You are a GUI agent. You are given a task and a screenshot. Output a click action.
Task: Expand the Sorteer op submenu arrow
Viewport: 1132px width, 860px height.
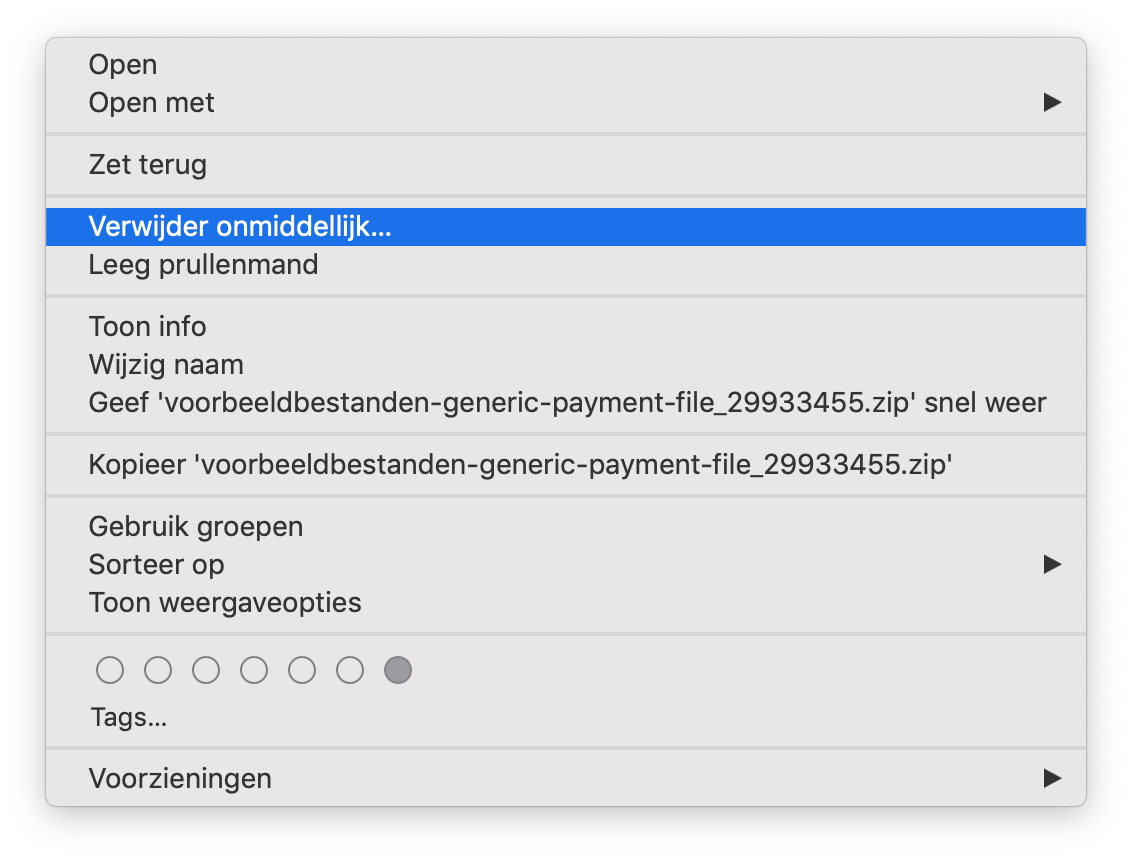pyautogui.click(x=1053, y=565)
